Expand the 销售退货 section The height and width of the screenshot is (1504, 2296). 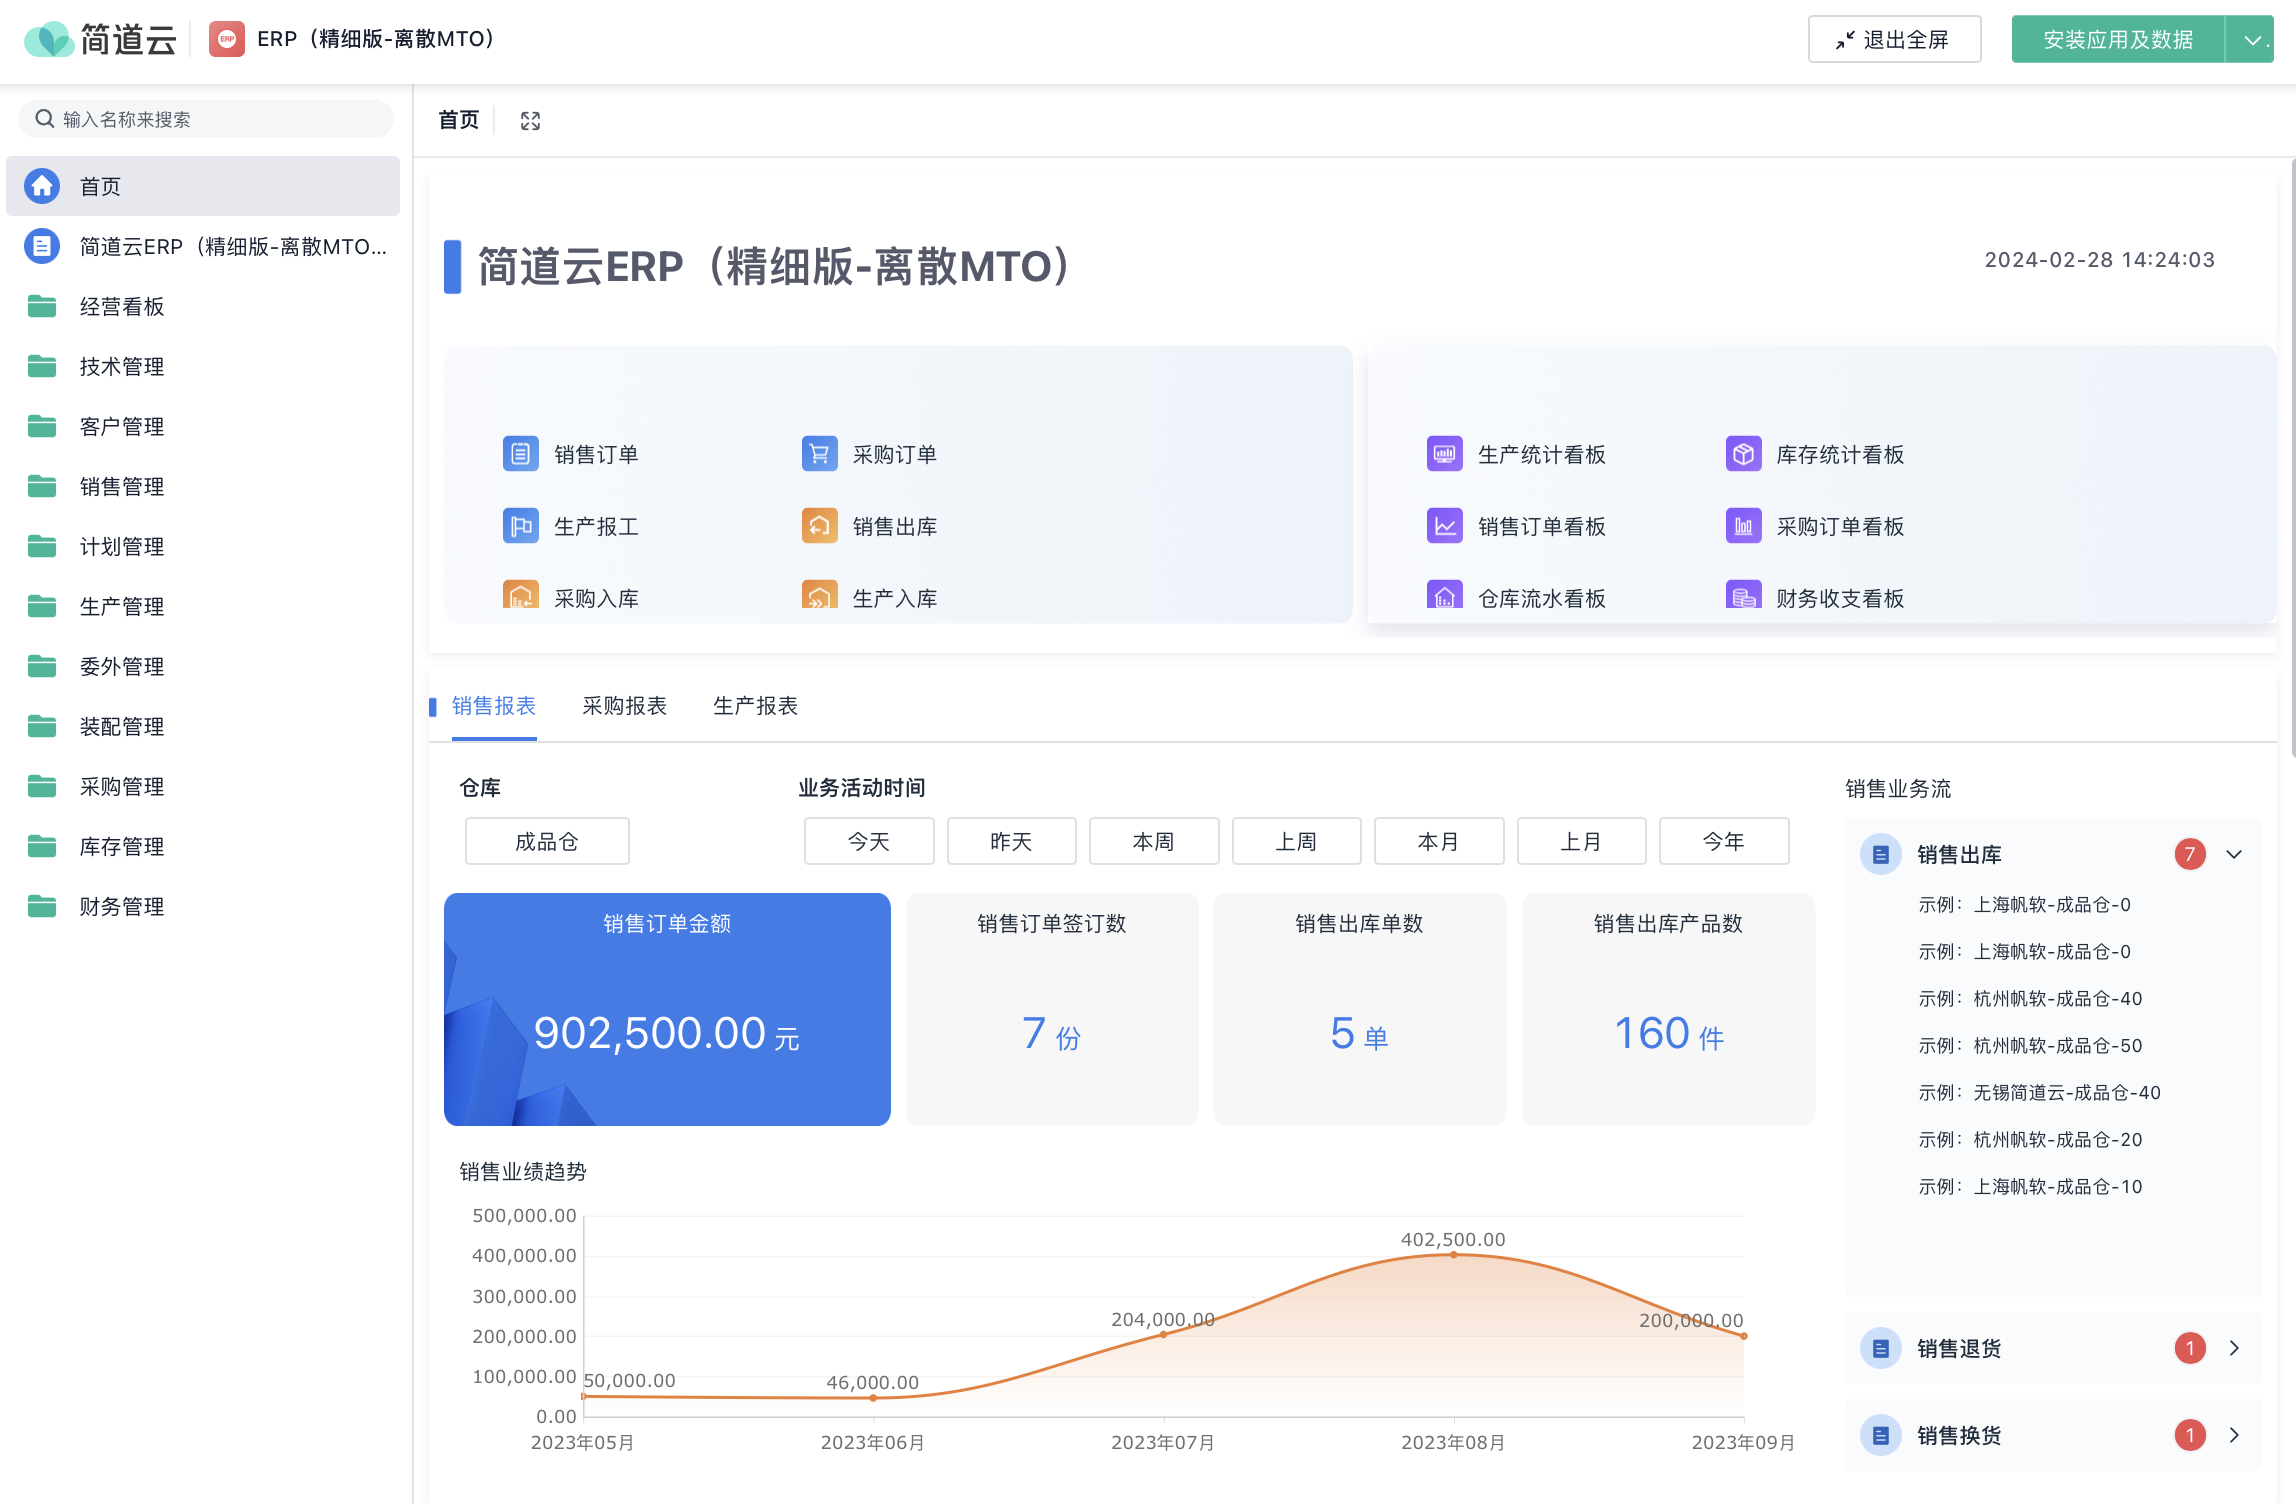(x=2236, y=1348)
